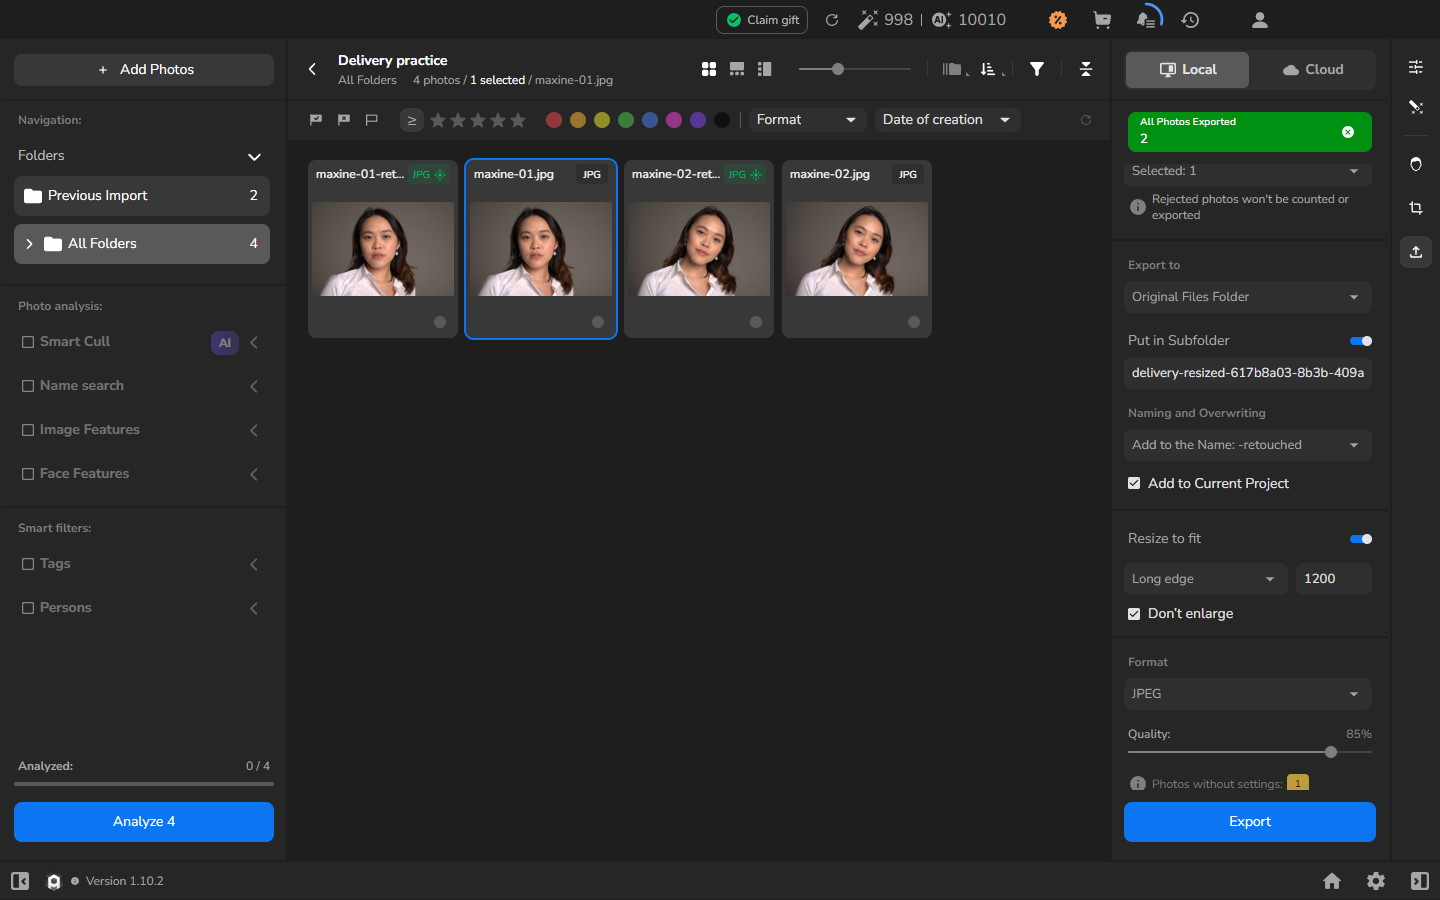
Task: Enable the Name search checkbox
Action: click(x=28, y=386)
